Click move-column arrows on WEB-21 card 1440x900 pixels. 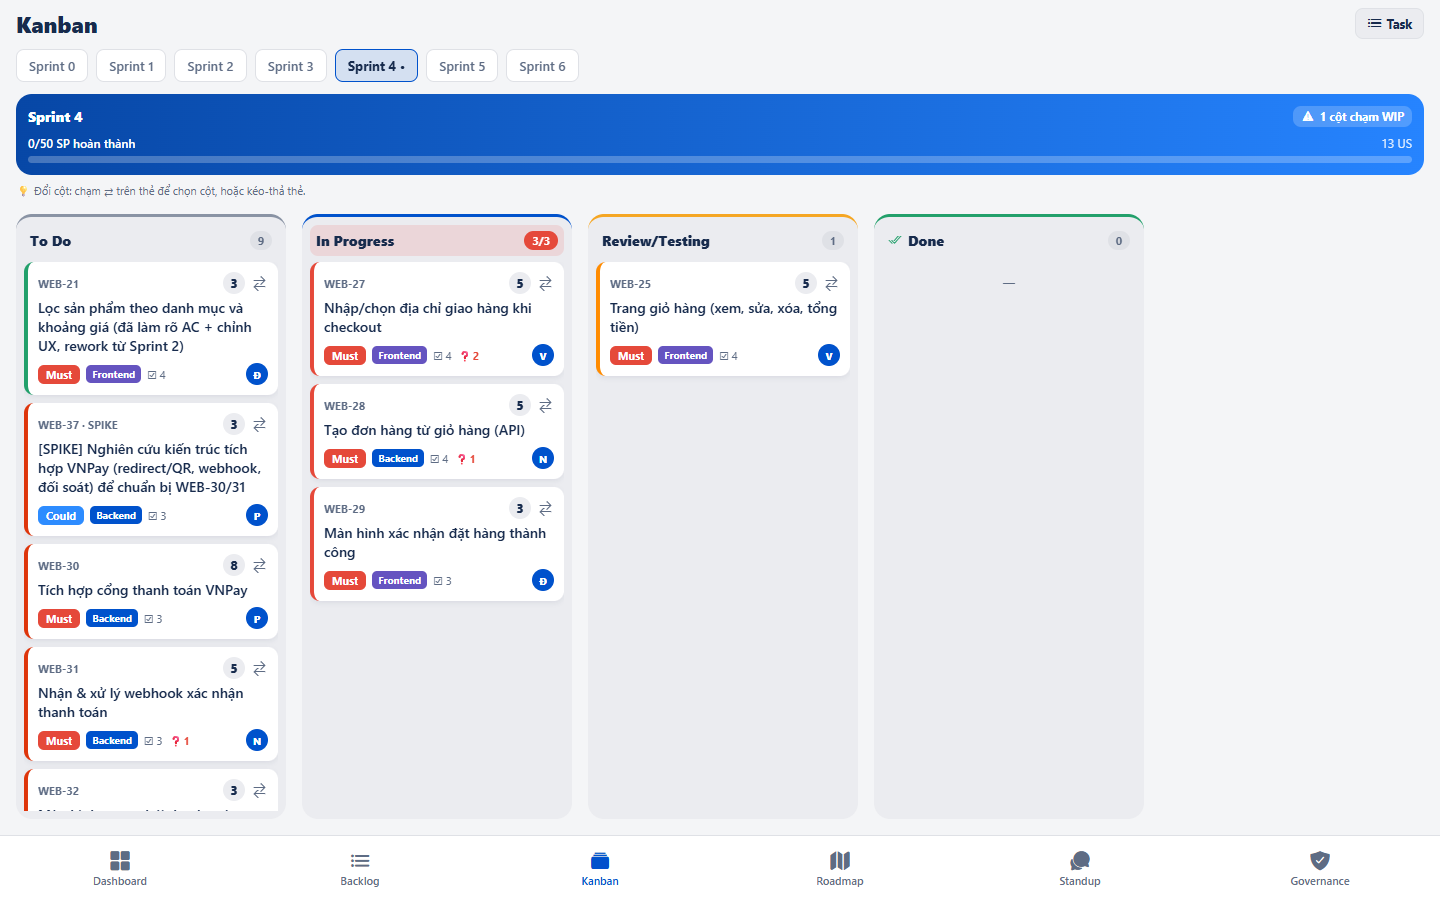(x=259, y=284)
